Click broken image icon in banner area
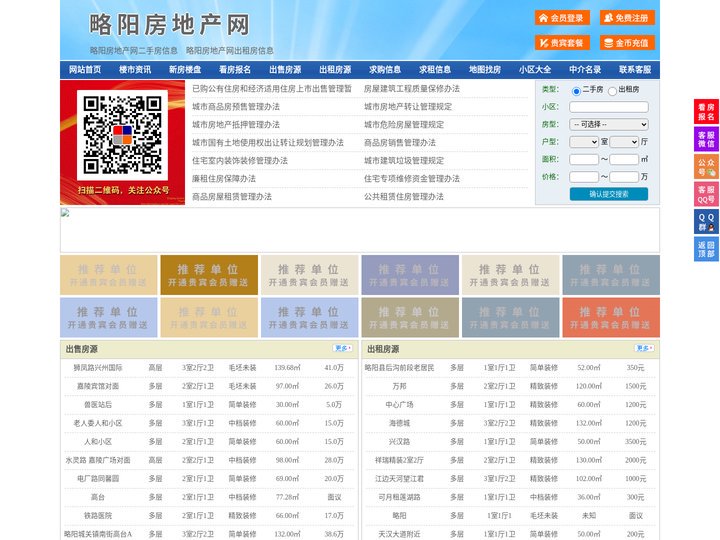Image resolution: width=720 pixels, height=540 pixels. click(65, 212)
